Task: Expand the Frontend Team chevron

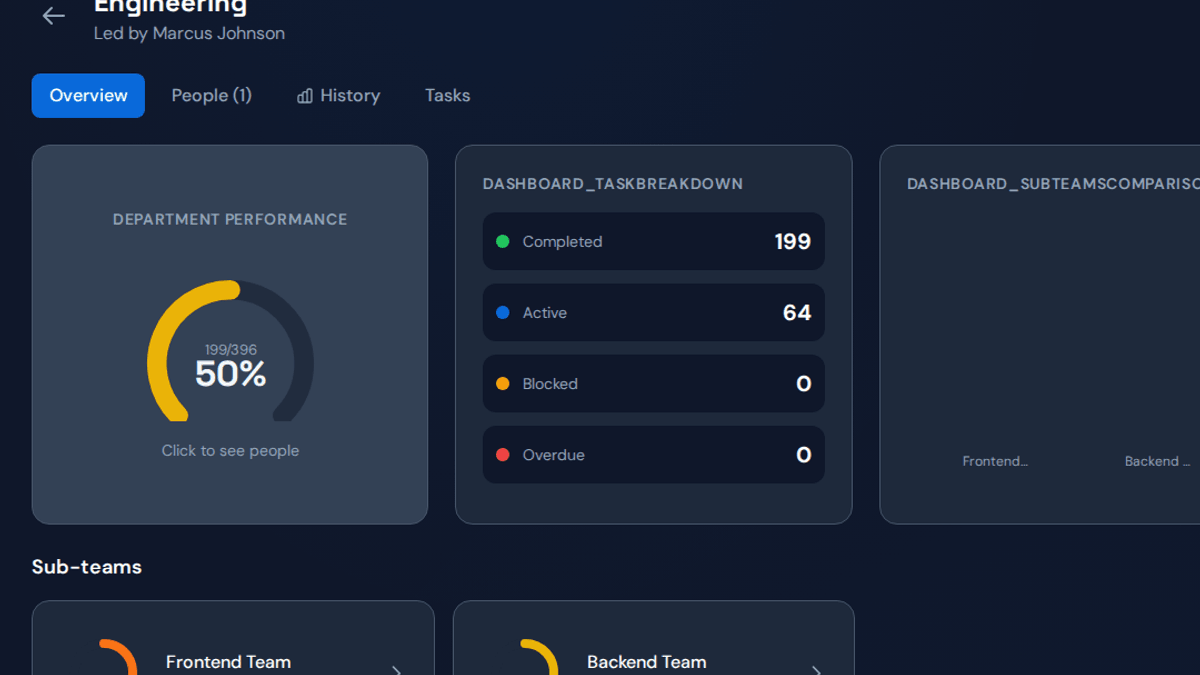Action: [x=396, y=670]
